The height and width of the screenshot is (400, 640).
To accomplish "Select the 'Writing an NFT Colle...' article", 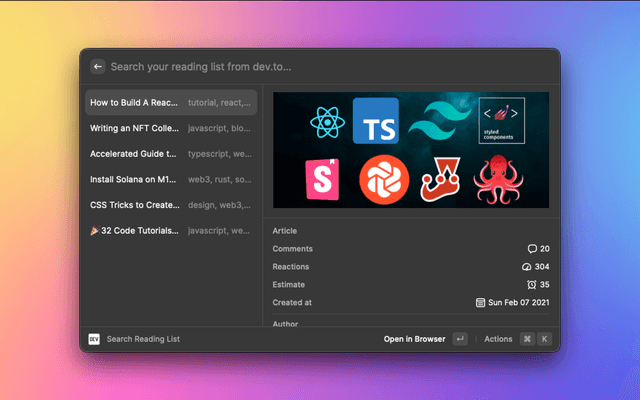I will (x=170, y=129).
